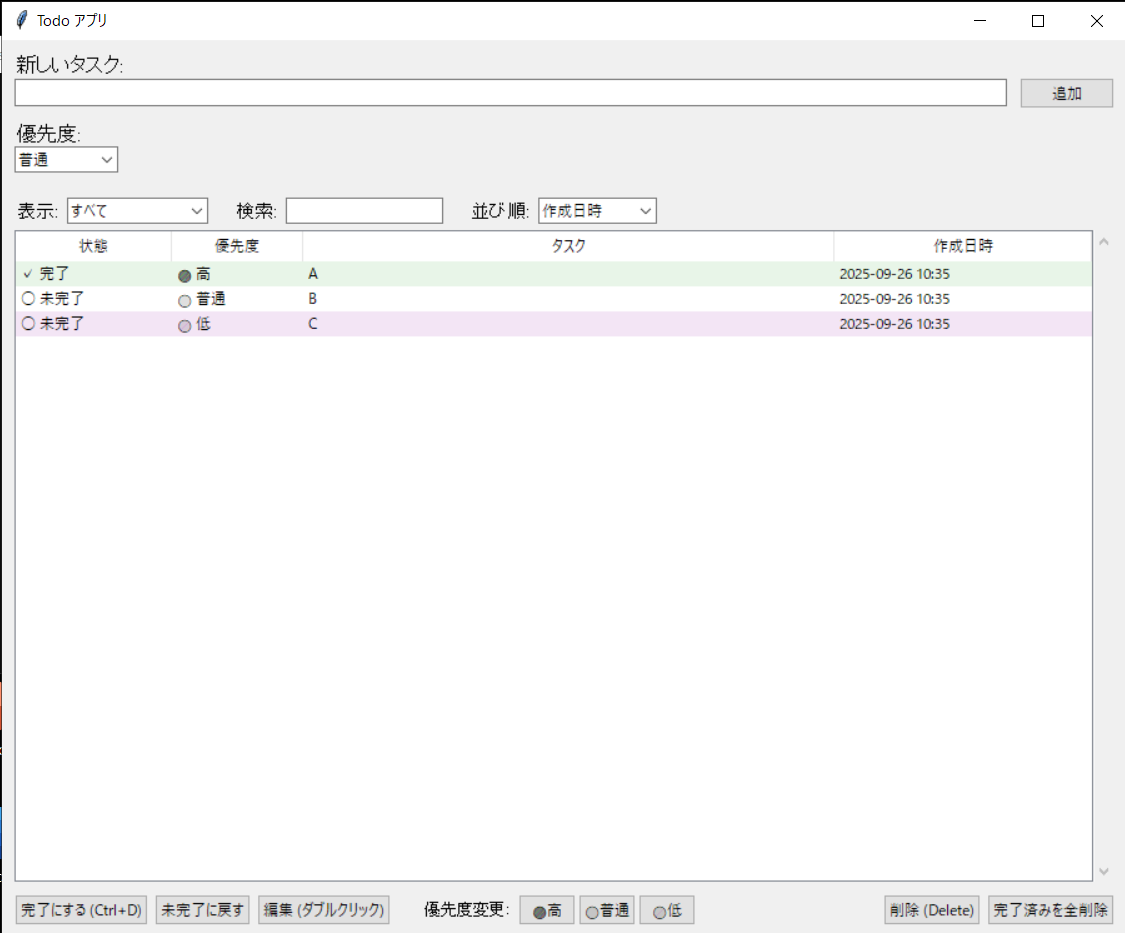Click the 検索 search field
The image size is (1125, 933).
click(x=364, y=210)
